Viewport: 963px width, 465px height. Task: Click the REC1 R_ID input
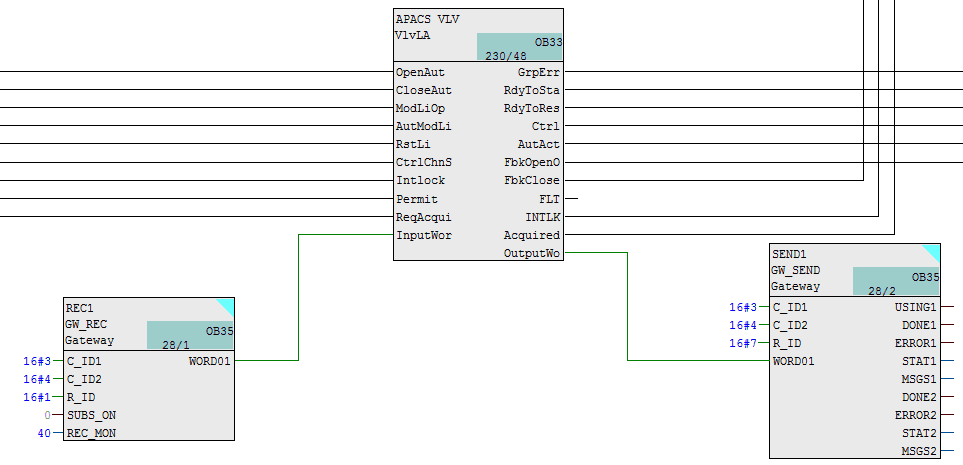pyautogui.click(x=80, y=397)
